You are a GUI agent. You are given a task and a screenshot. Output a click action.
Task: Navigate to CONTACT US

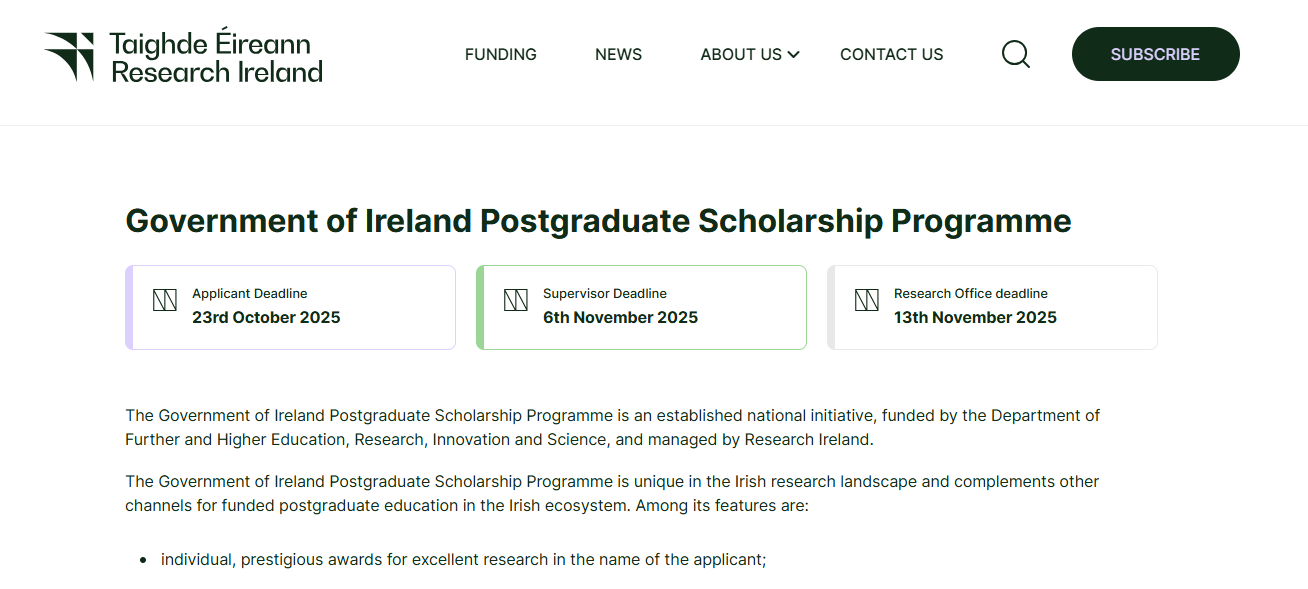pyautogui.click(x=891, y=55)
